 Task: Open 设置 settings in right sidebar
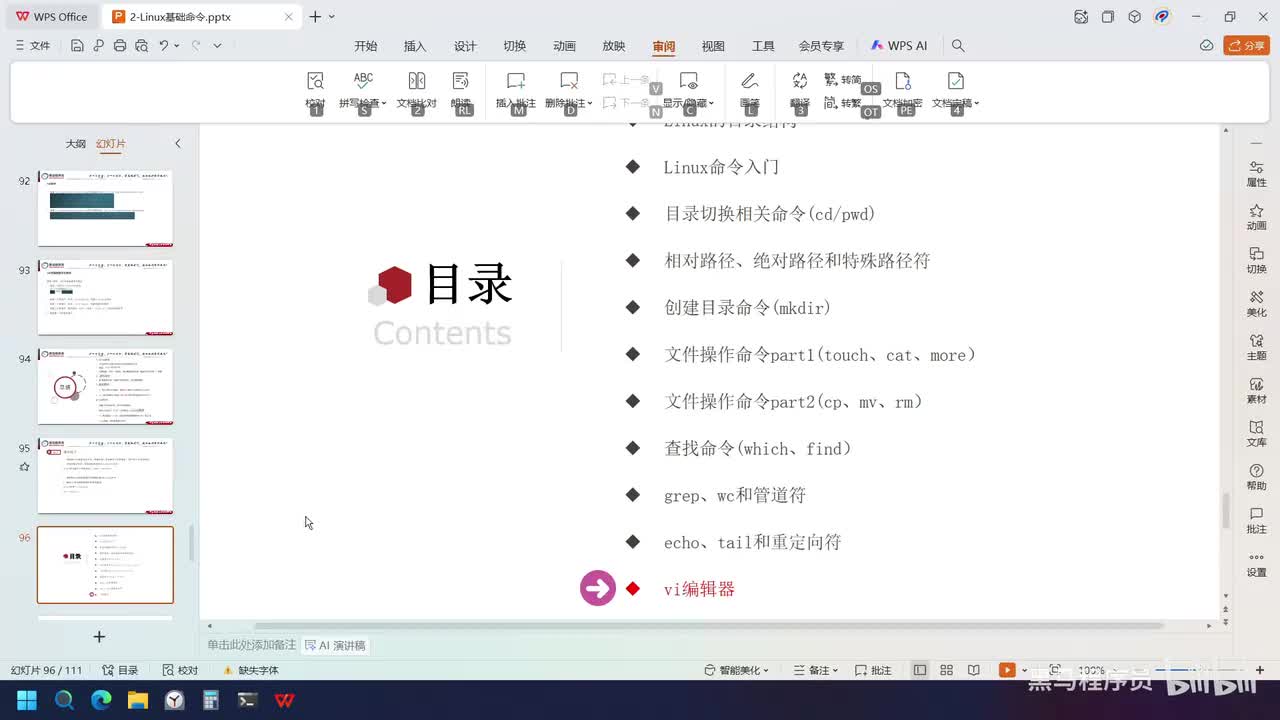tap(1256, 564)
